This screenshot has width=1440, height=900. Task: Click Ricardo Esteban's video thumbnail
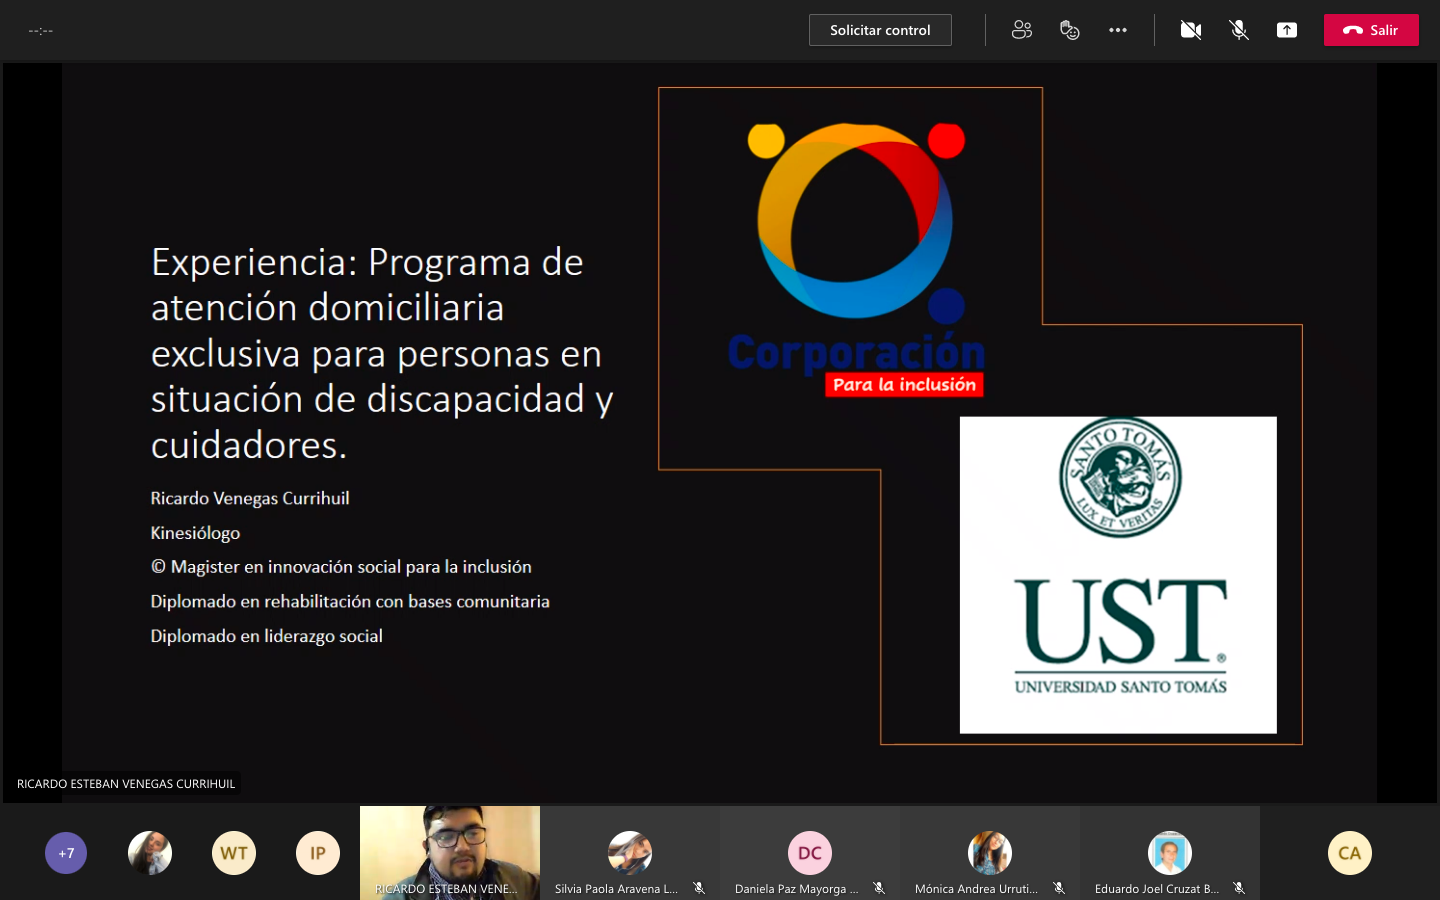point(450,845)
